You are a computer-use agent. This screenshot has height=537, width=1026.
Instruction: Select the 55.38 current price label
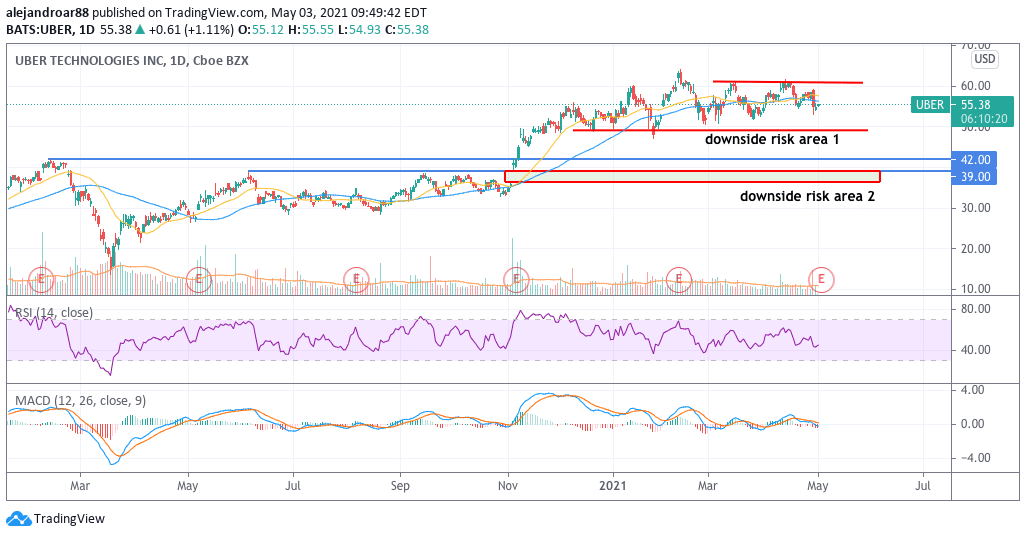click(975, 105)
